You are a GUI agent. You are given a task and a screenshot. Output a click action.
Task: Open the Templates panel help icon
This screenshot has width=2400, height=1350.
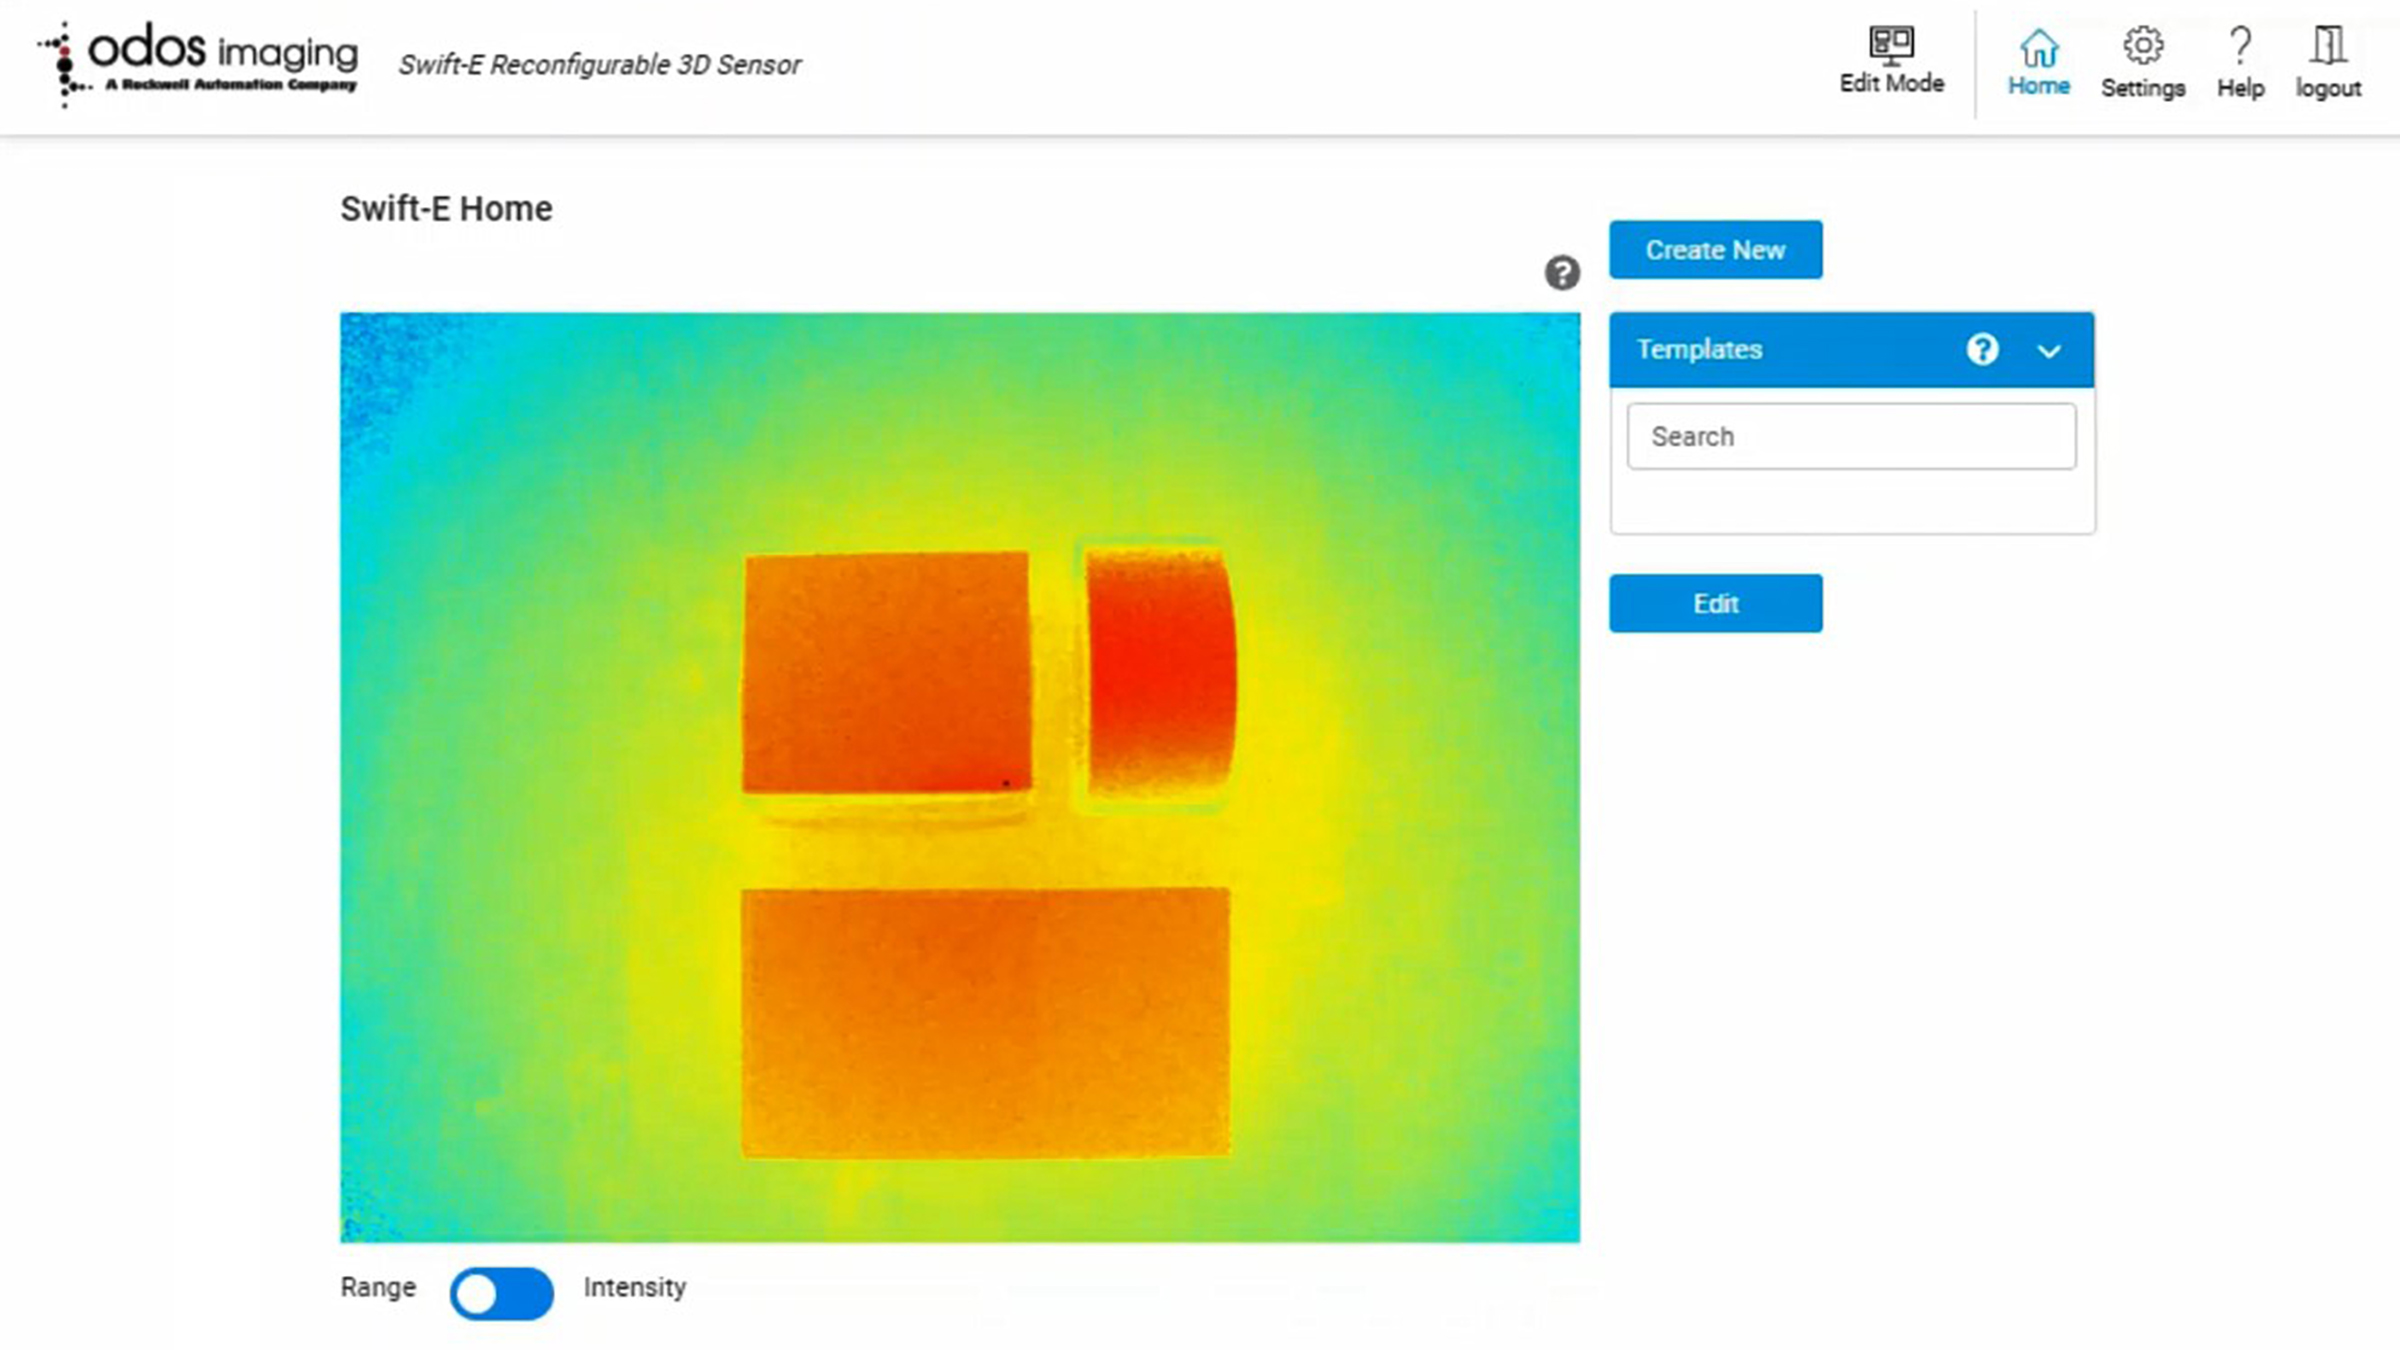point(1982,349)
